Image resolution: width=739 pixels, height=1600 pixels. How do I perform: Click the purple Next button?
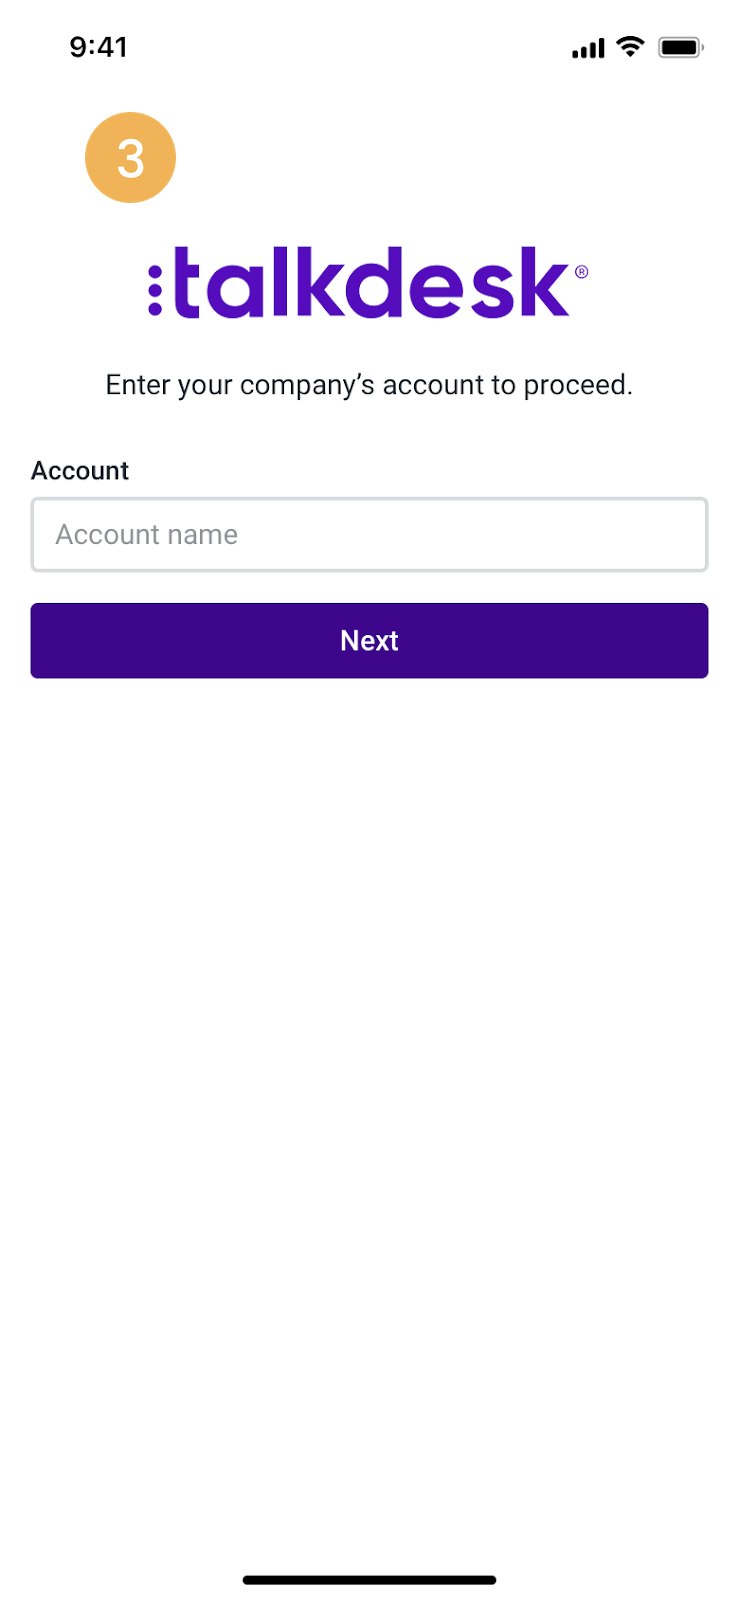369,641
